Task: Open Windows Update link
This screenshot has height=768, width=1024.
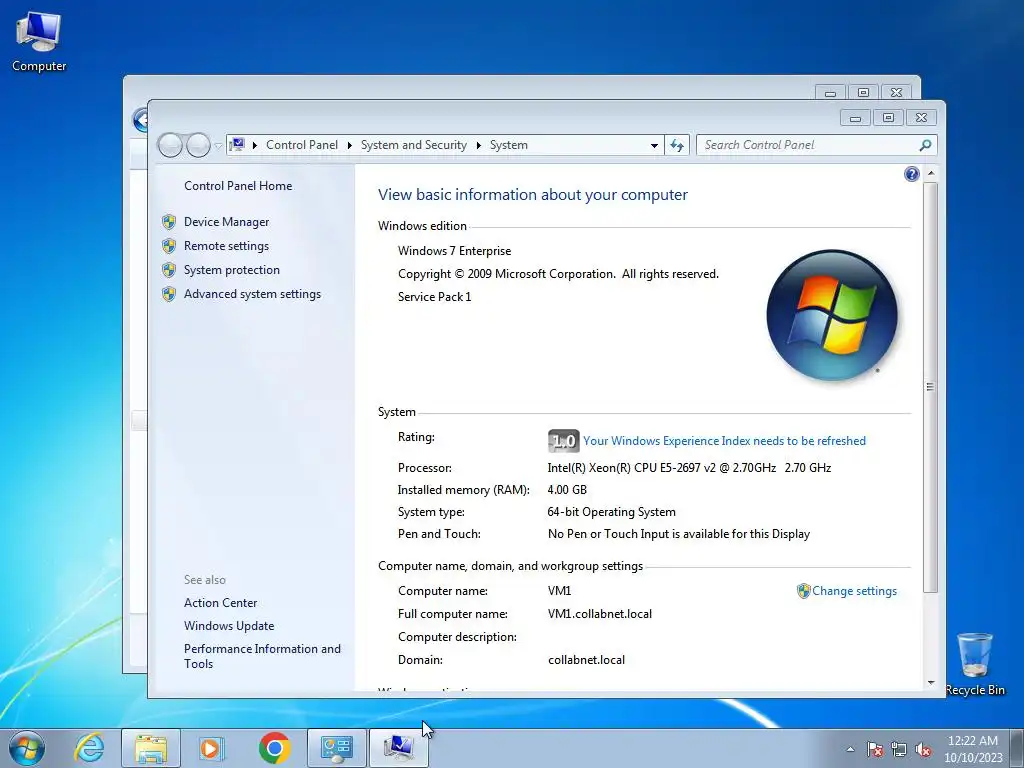Action: coord(229,626)
